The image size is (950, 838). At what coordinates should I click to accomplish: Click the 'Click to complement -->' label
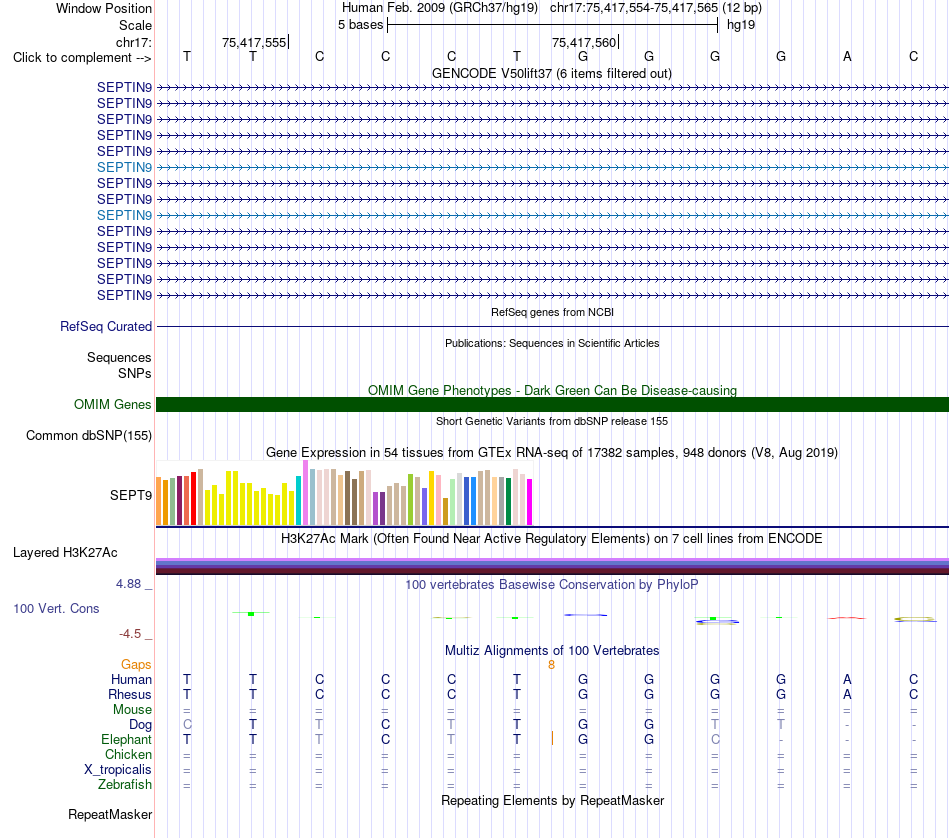82,58
